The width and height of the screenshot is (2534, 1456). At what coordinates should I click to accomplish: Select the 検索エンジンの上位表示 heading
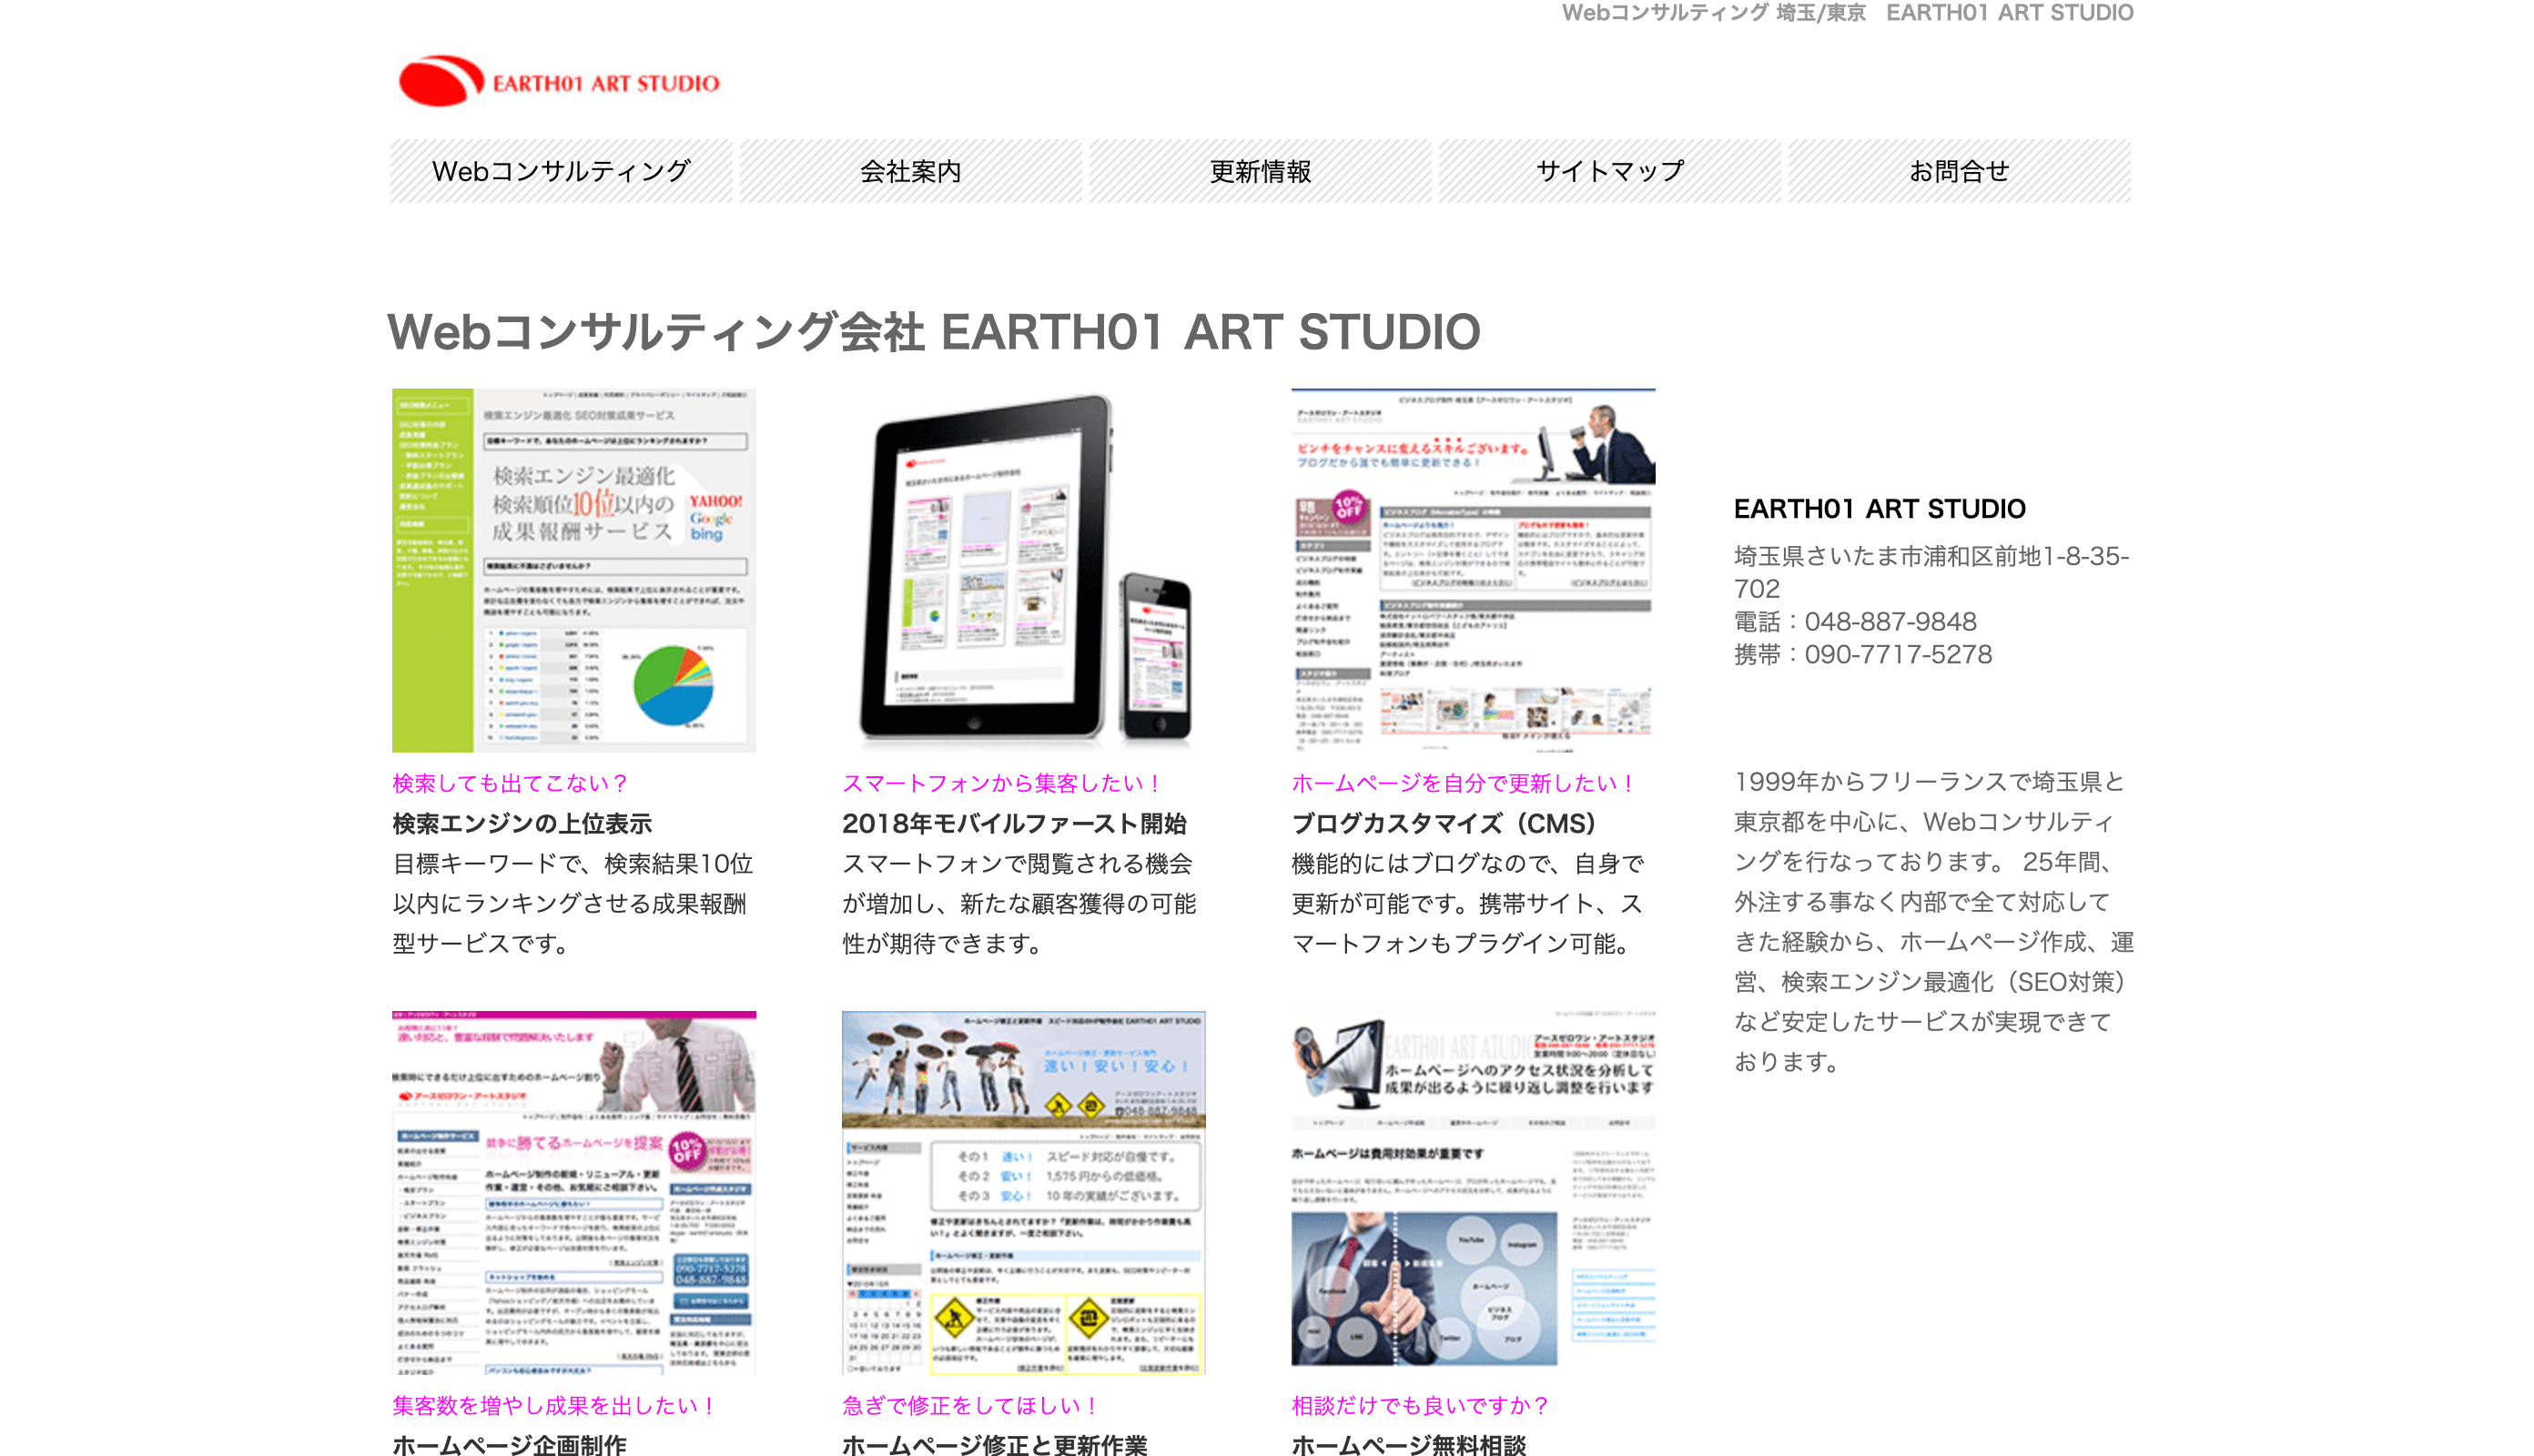click(522, 823)
